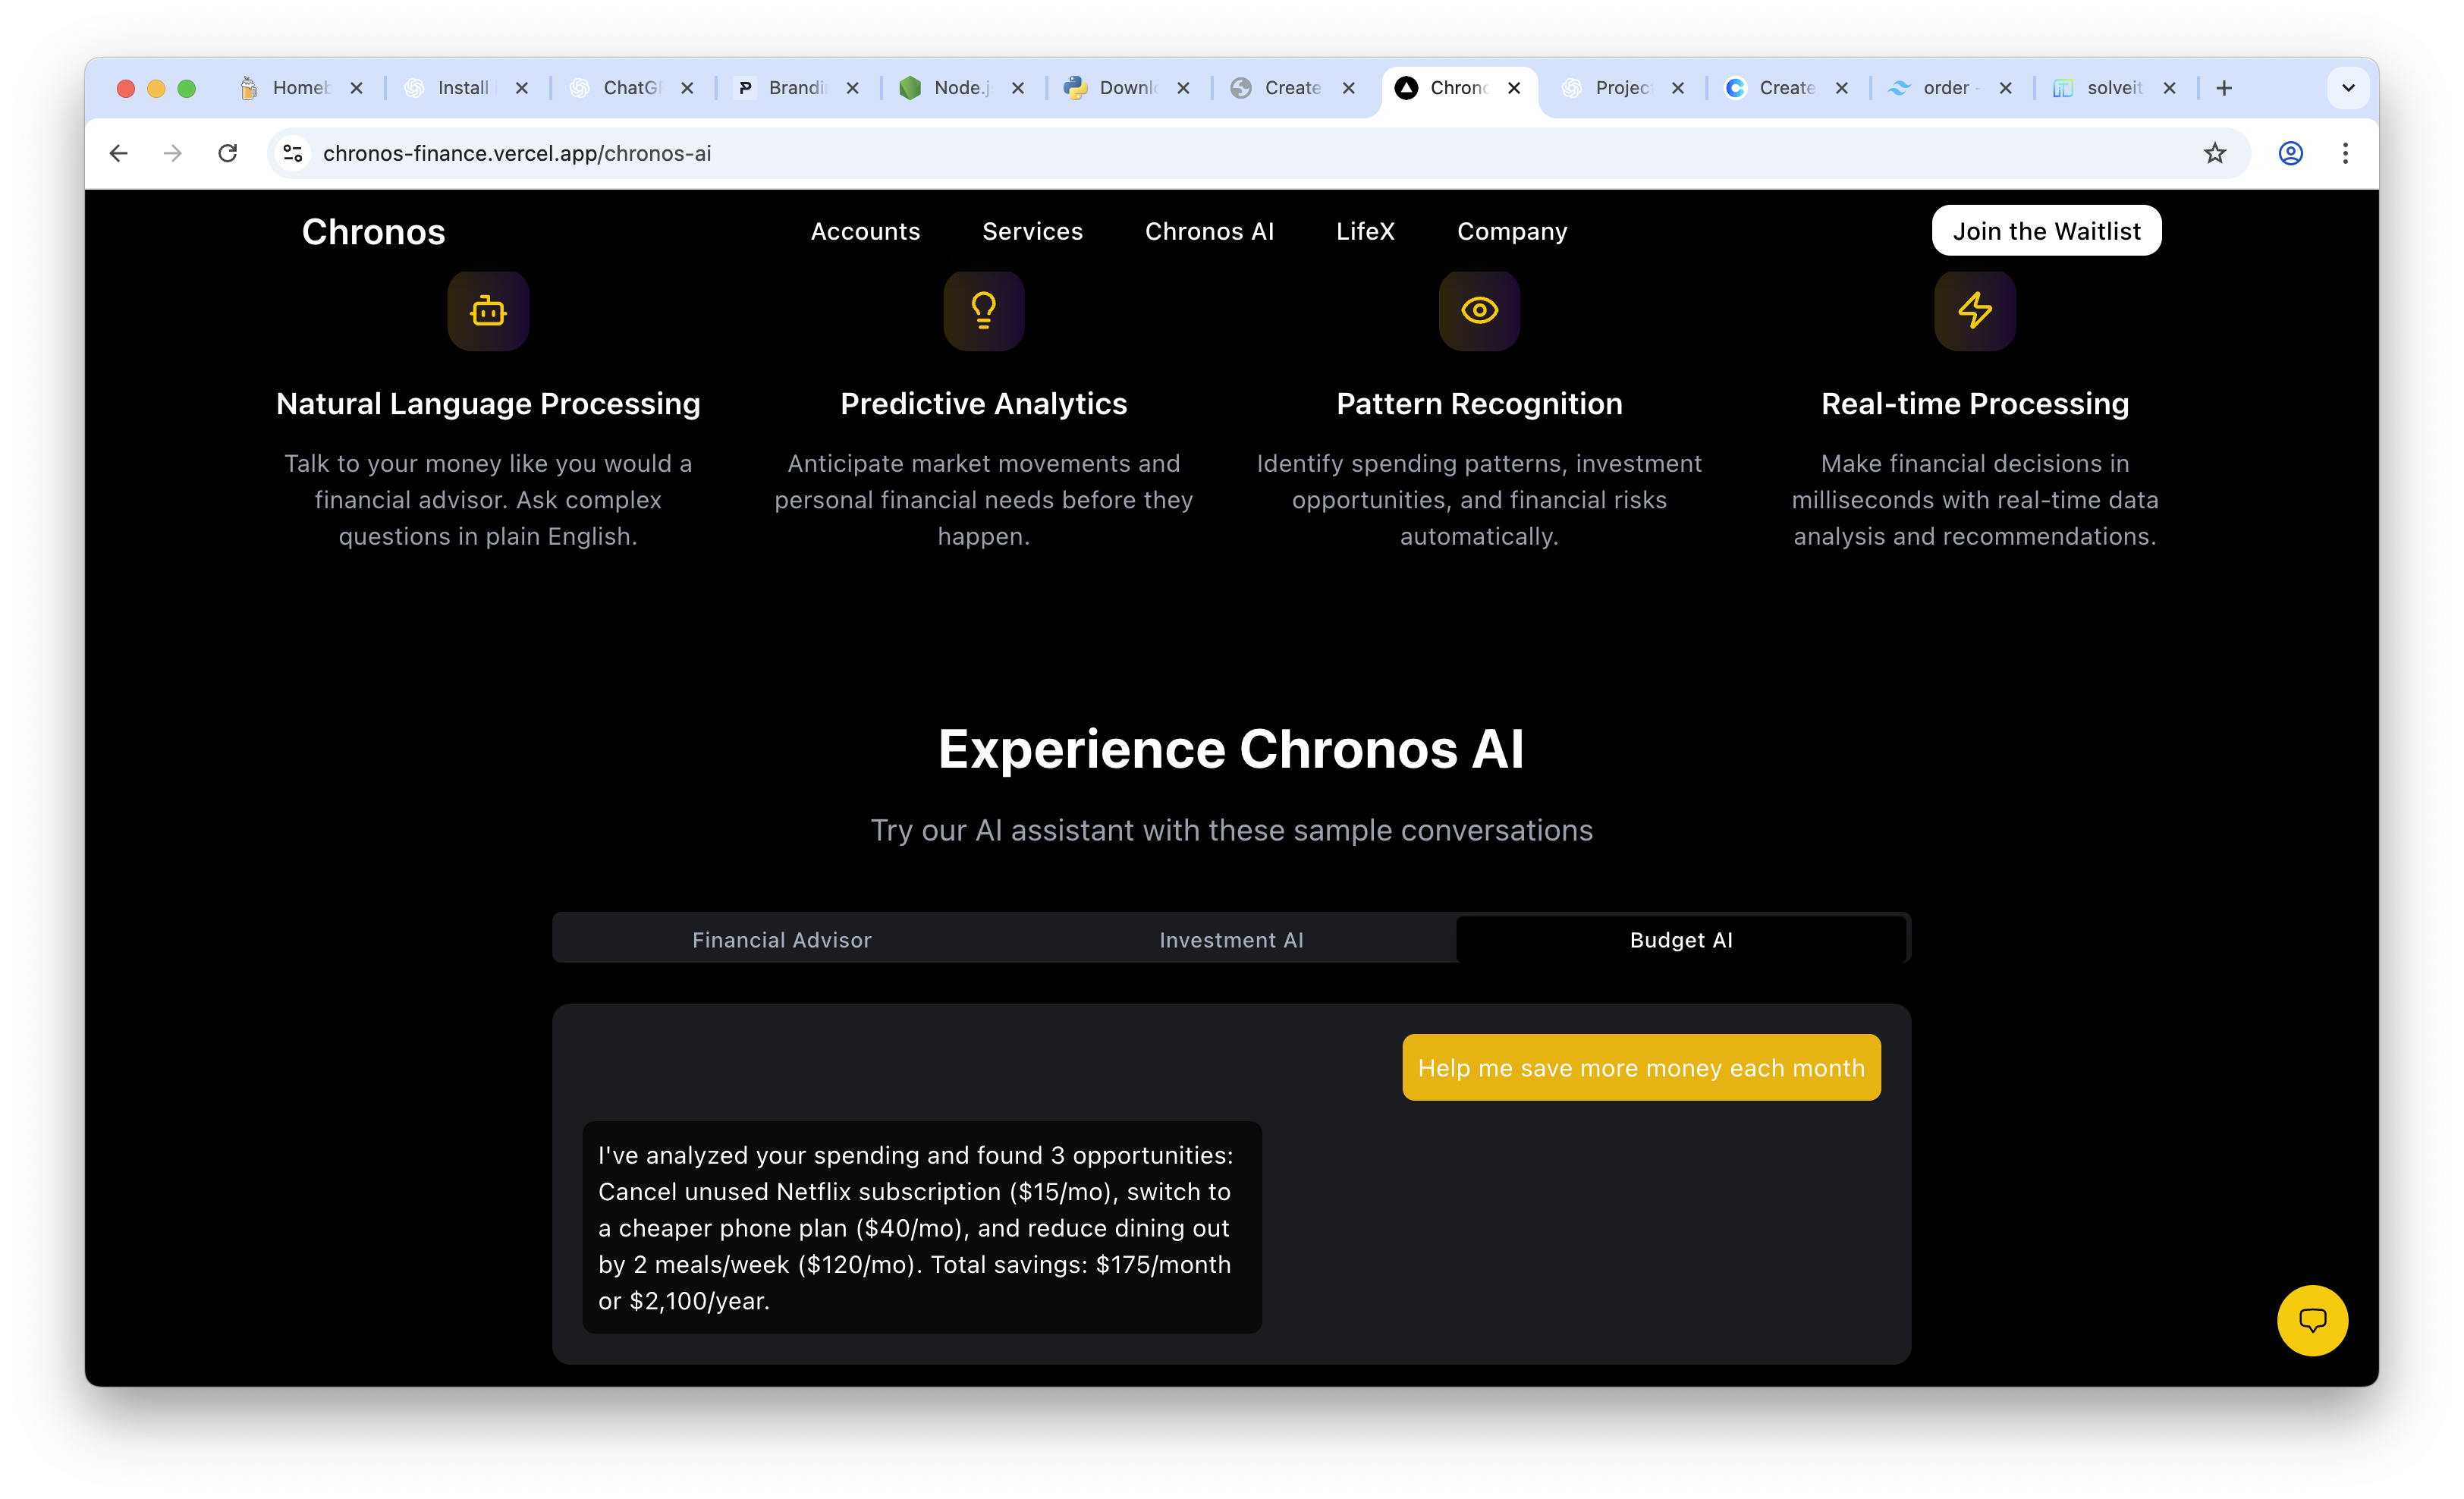Viewport: 2464px width, 1499px height.
Task: Close the ChatGPT tab
Action: 688,88
